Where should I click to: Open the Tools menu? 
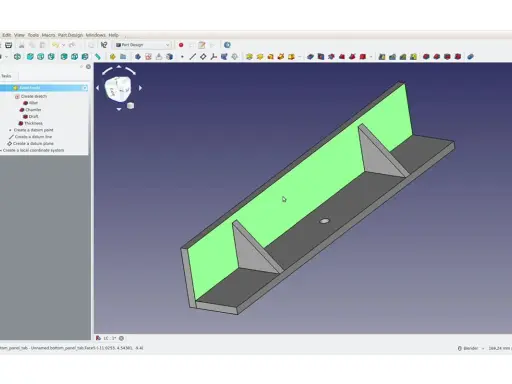33,35
